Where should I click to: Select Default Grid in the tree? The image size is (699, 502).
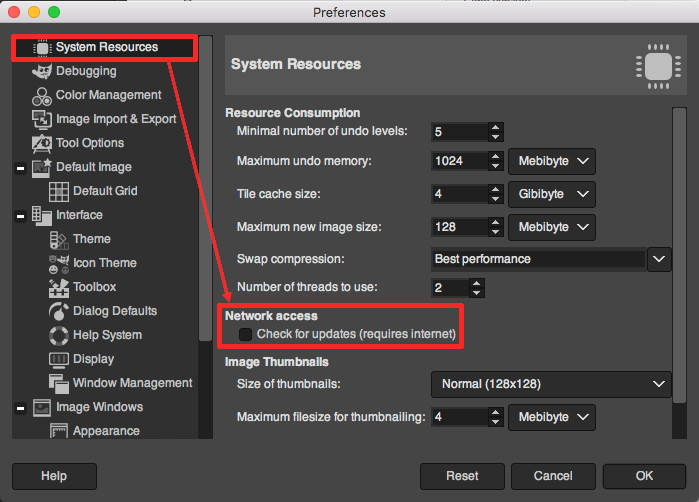coord(105,191)
